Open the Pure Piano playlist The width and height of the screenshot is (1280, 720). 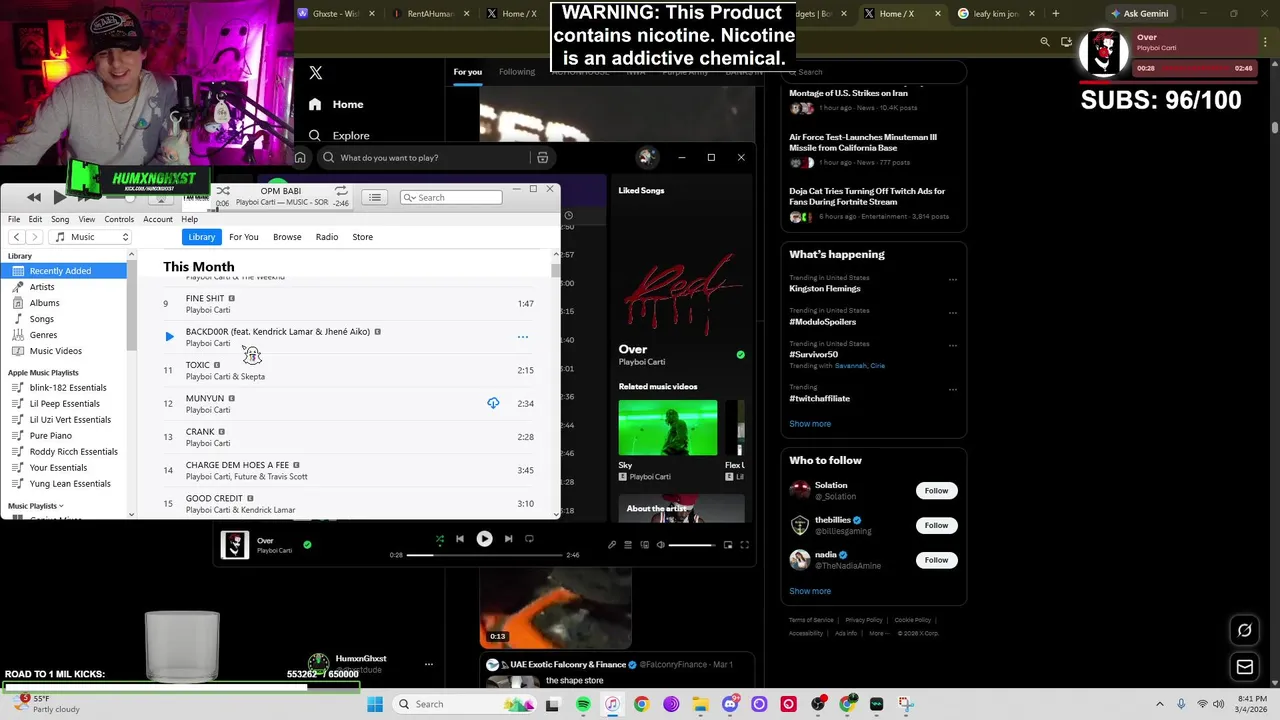click(50, 436)
